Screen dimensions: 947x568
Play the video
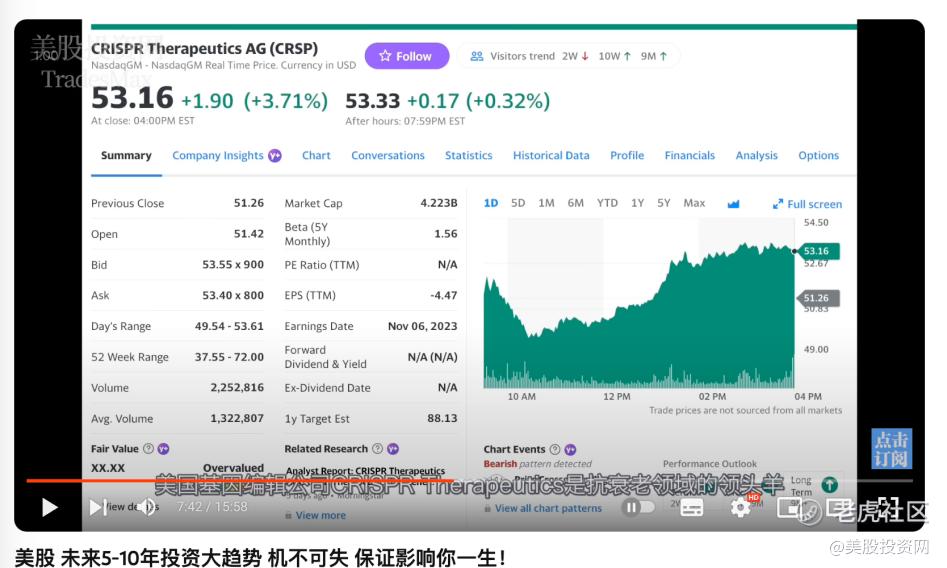point(50,507)
